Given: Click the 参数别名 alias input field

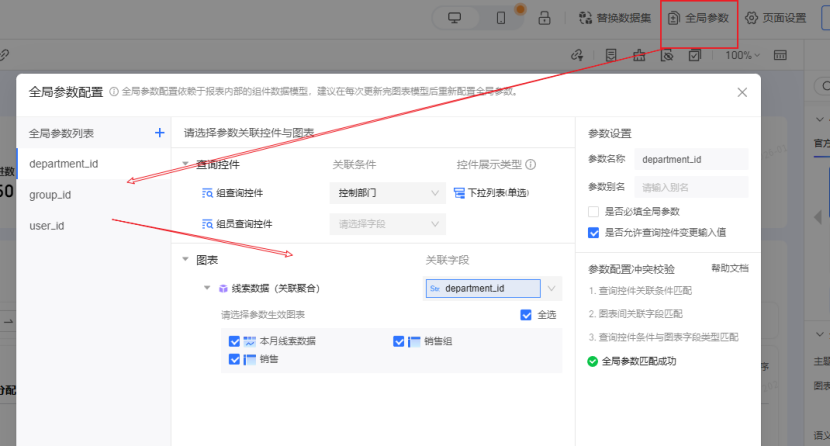Looking at the screenshot, I should 691,187.
